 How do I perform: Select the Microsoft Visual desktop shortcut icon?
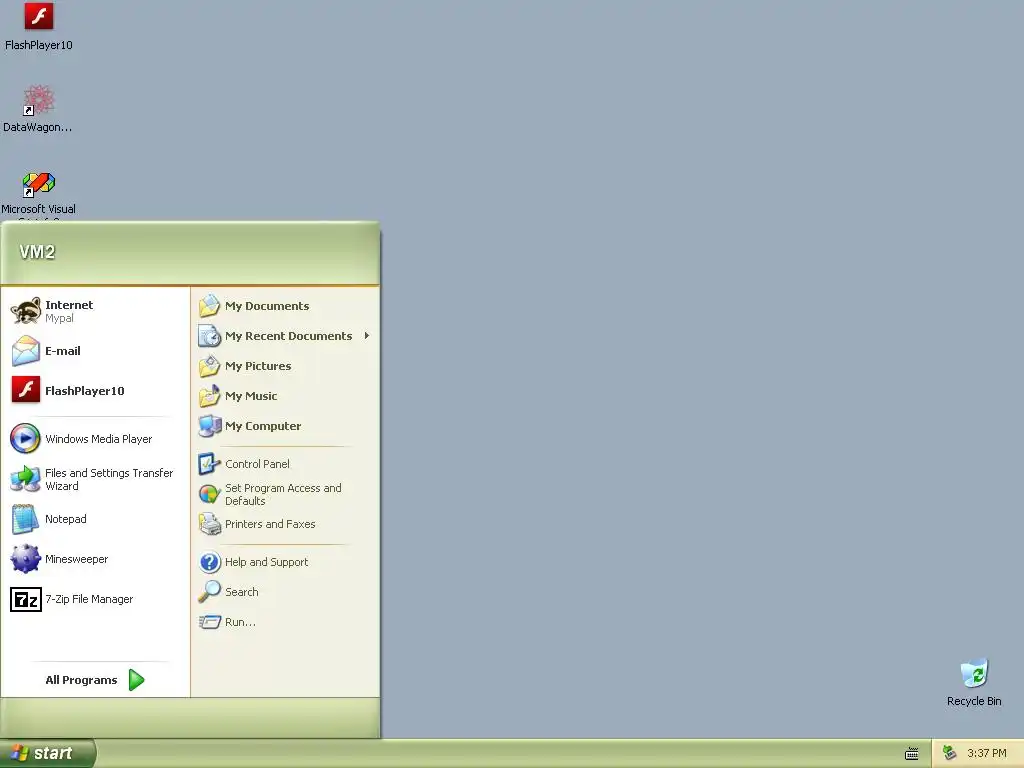point(39,184)
